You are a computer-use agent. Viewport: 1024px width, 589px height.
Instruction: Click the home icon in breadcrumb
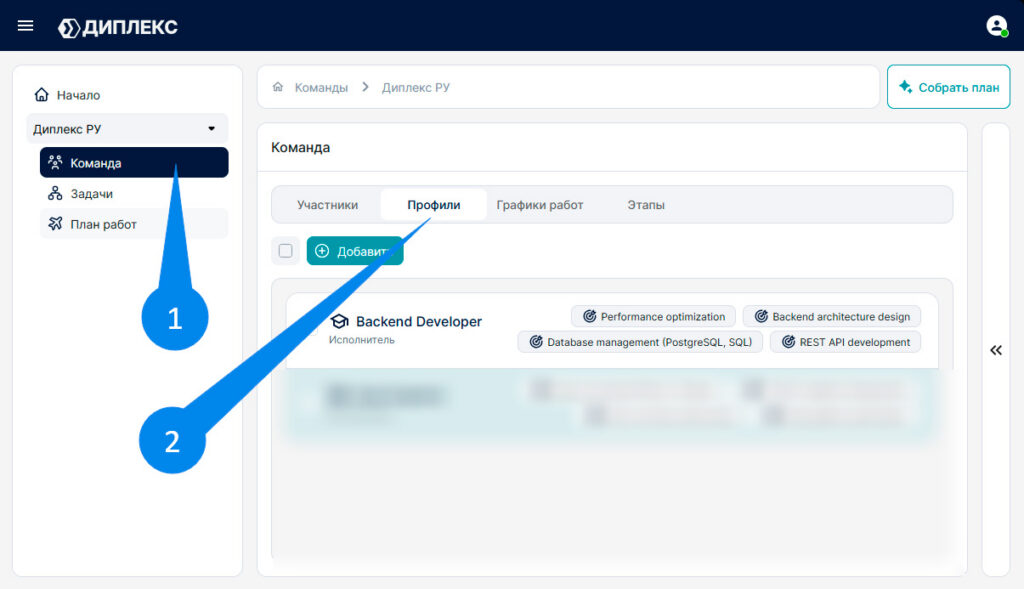[278, 87]
